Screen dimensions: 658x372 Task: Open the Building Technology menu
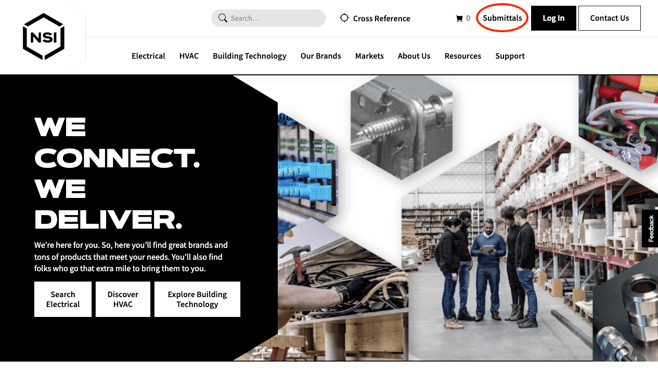click(249, 56)
